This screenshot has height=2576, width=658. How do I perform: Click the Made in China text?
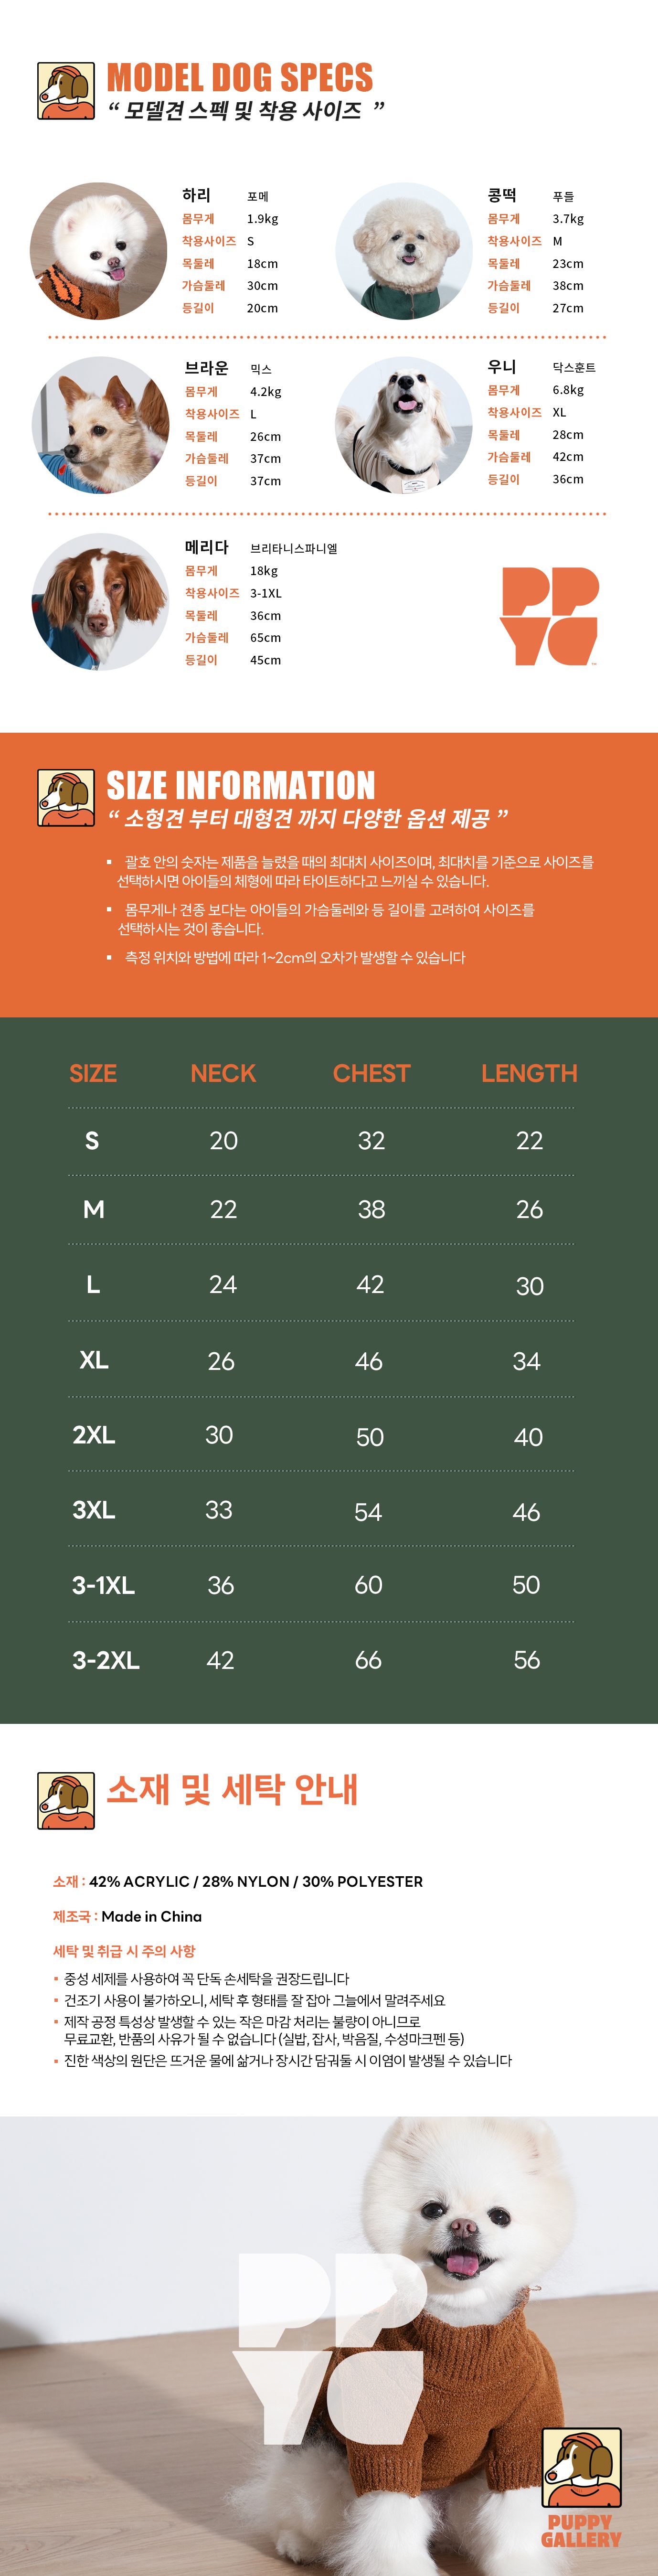(151, 1916)
